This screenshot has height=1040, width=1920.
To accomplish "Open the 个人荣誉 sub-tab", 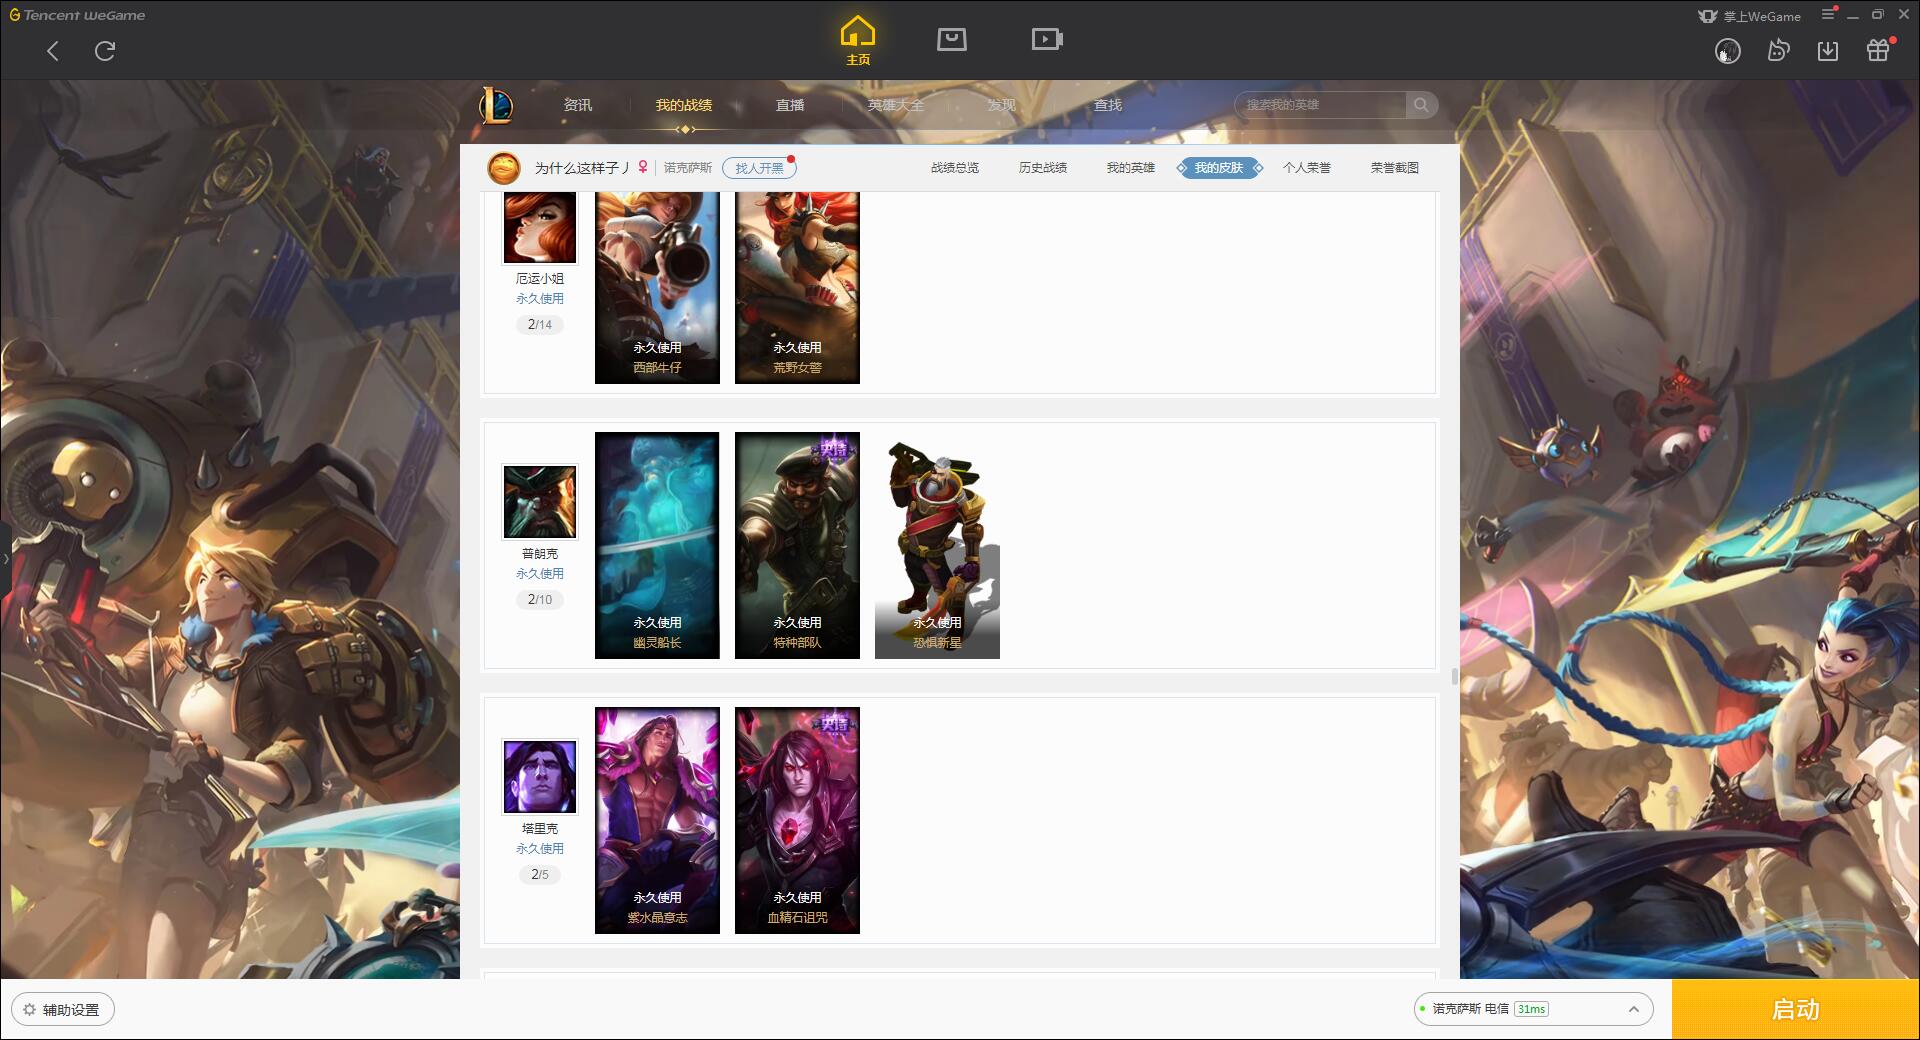I will point(1307,168).
